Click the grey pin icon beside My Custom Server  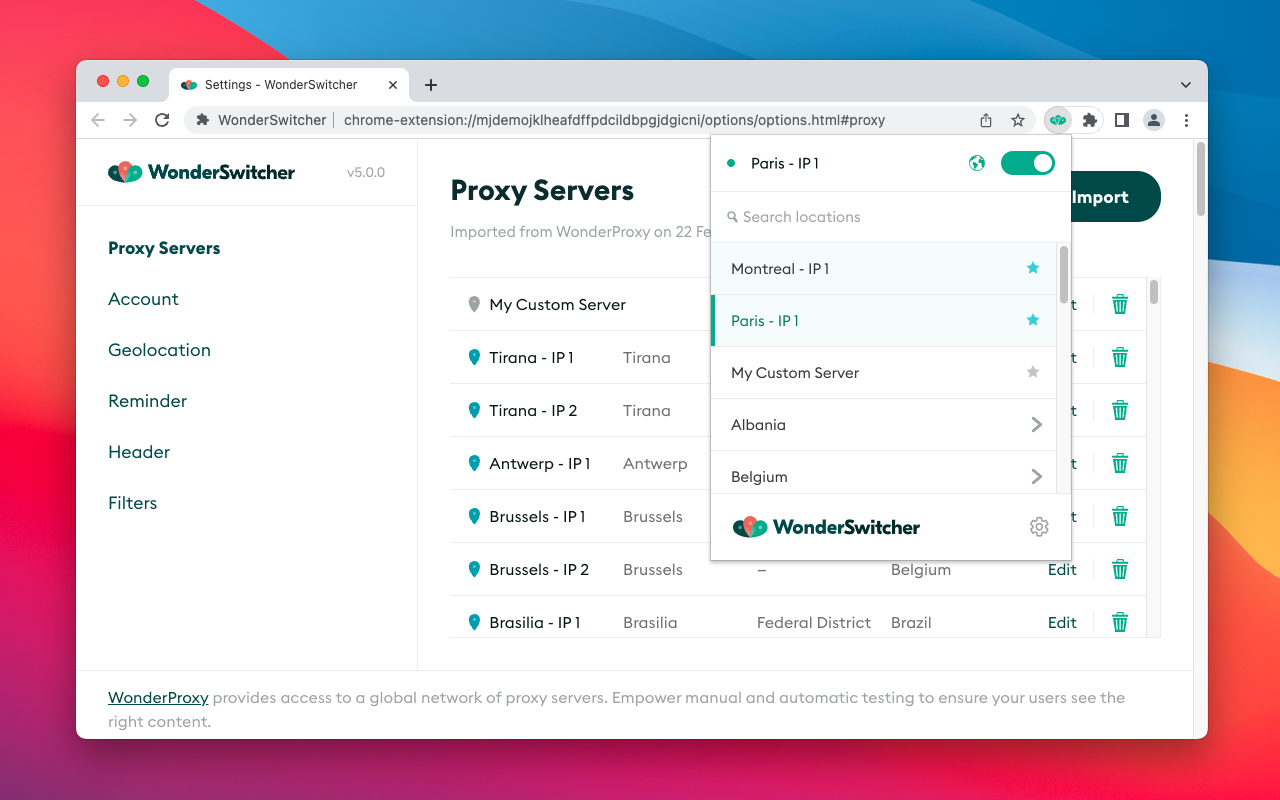[x=474, y=304]
